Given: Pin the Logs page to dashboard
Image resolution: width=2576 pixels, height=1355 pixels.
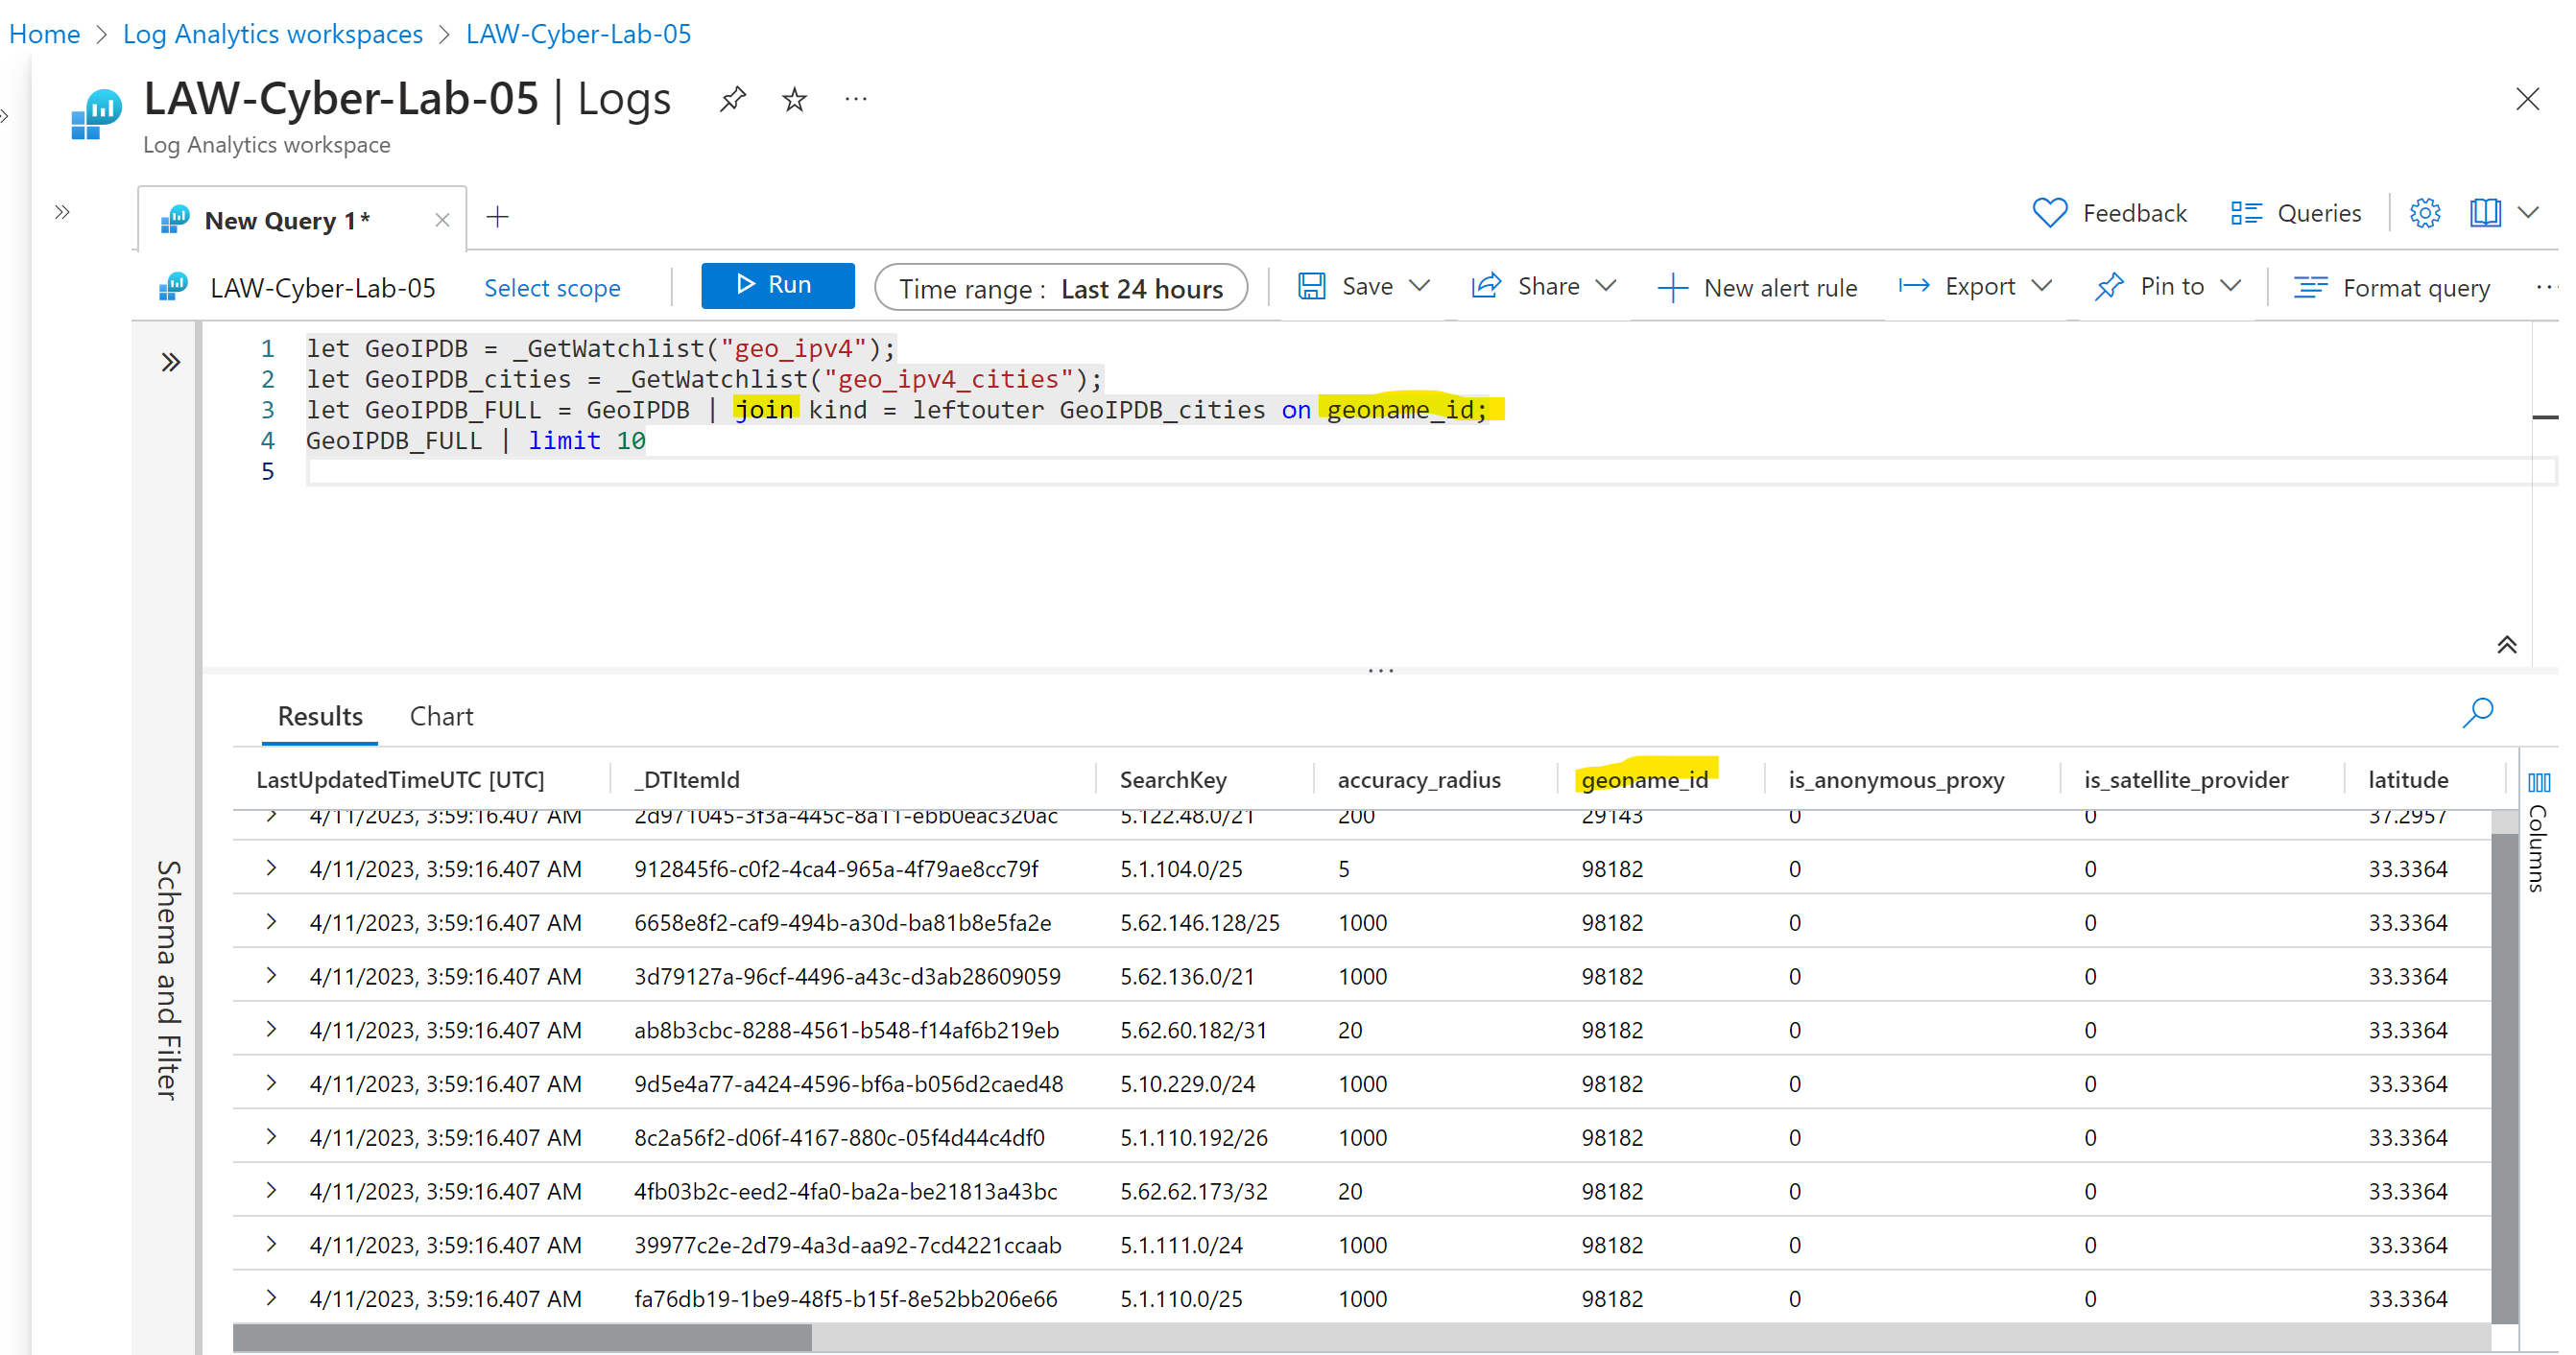Looking at the screenshot, I should click(x=733, y=98).
